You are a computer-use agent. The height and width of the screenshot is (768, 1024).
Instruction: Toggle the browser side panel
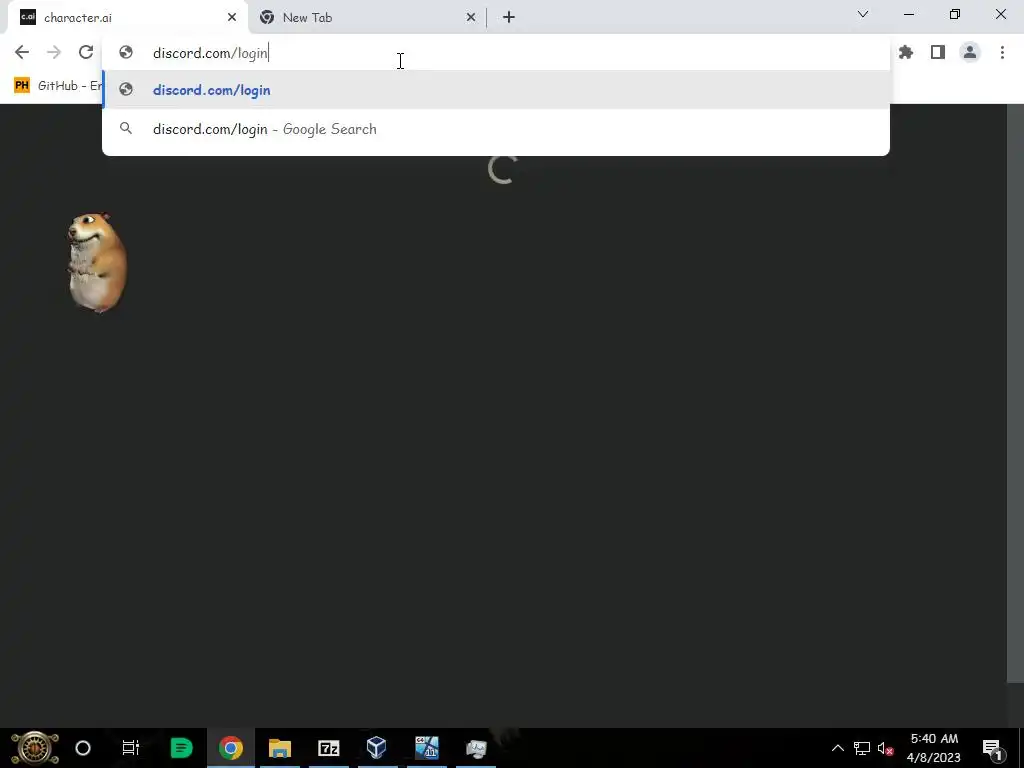[938, 52]
